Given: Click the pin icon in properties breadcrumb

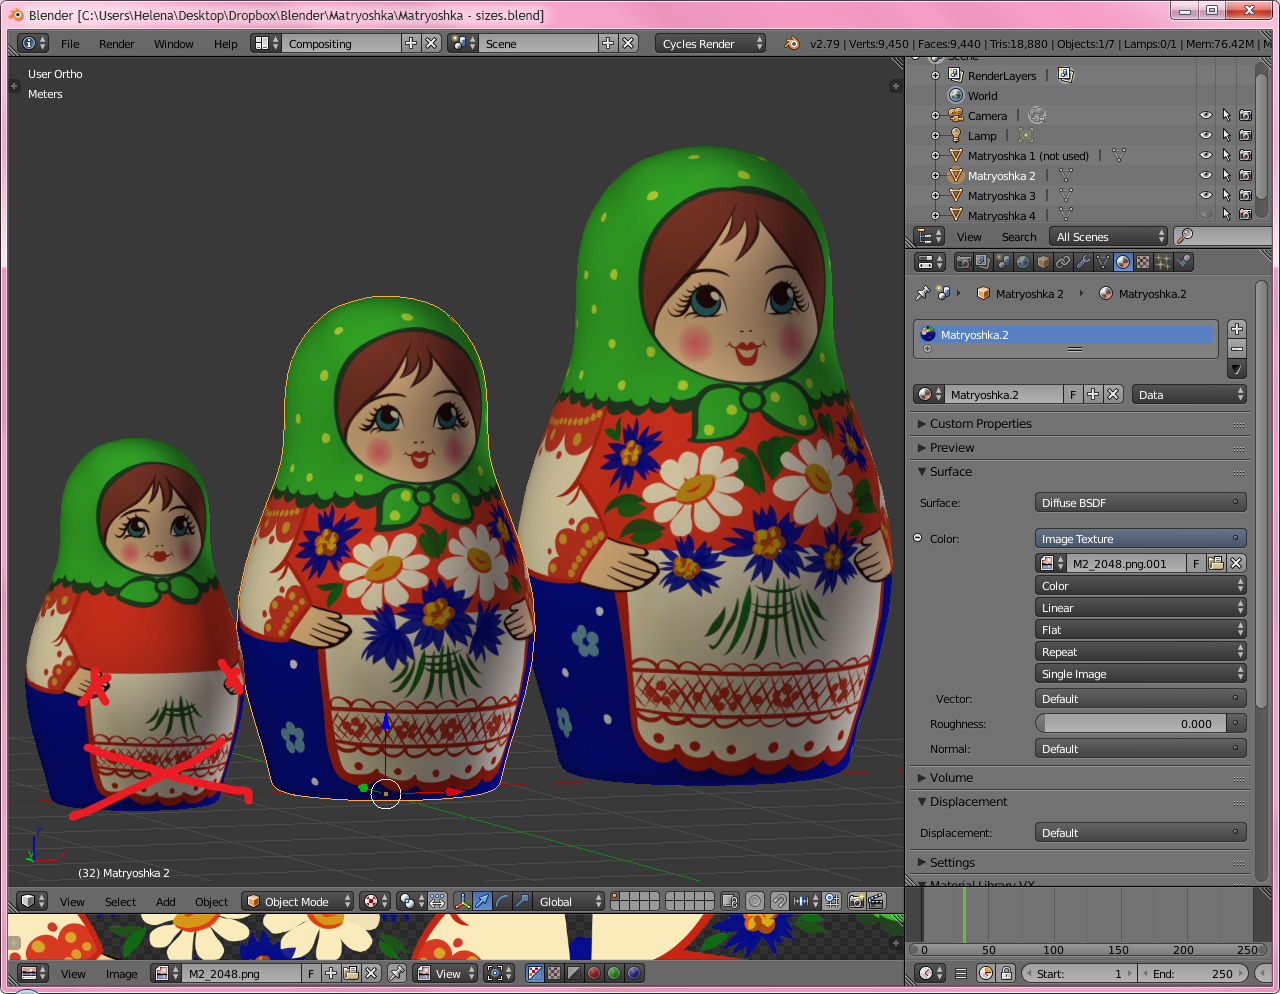Looking at the screenshot, I should pyautogui.click(x=922, y=293).
